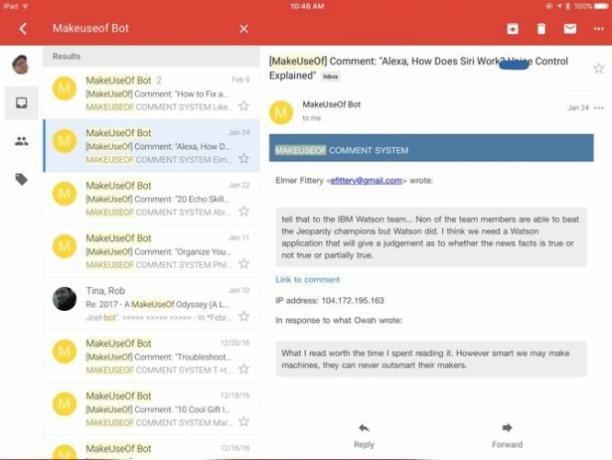The height and width of the screenshot is (460, 612).
Task: Open the account profile photo
Action: [x=21, y=64]
